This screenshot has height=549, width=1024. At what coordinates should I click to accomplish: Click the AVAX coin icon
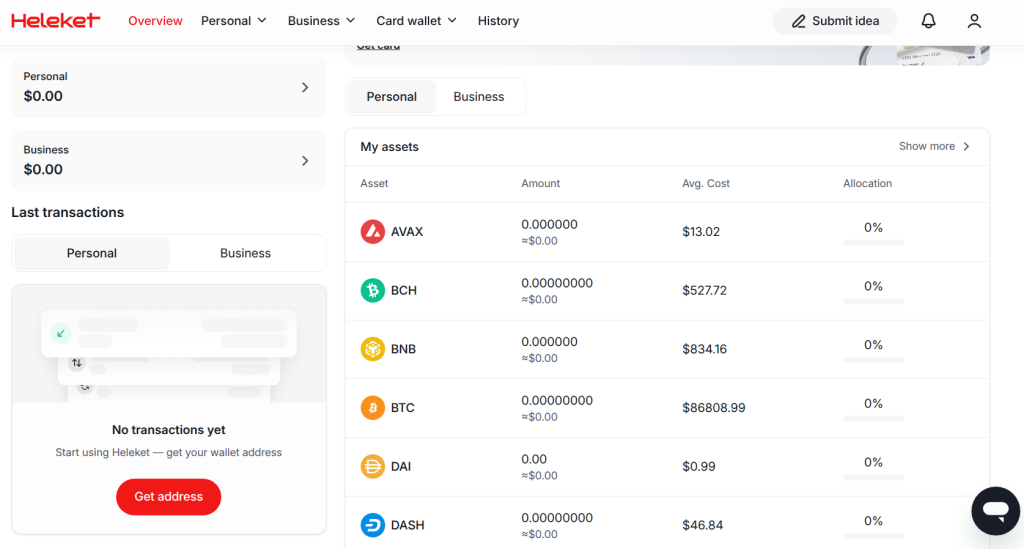(372, 232)
